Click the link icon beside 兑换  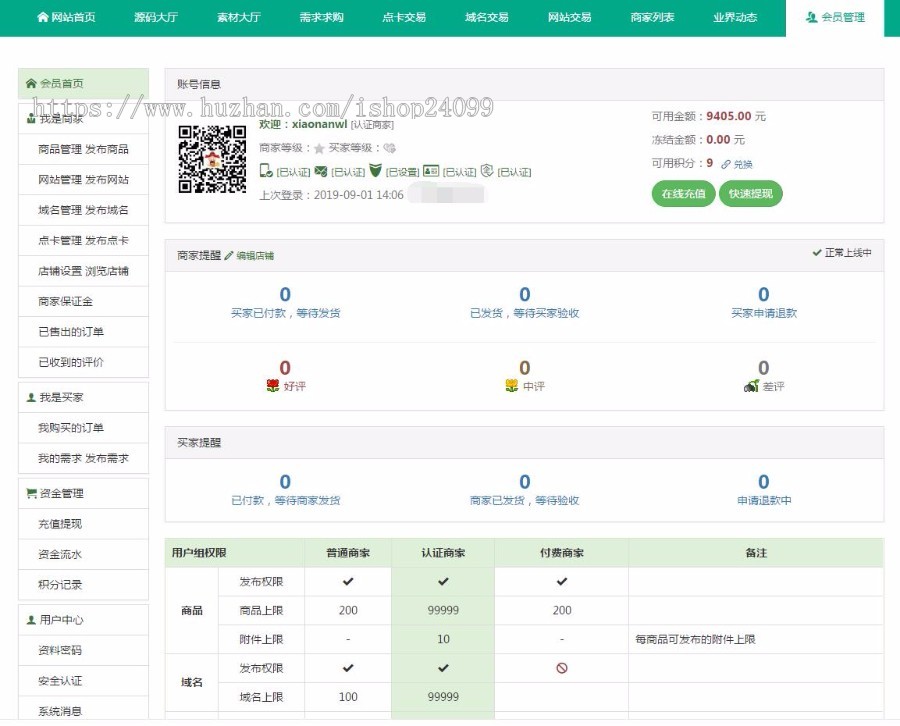(x=726, y=165)
